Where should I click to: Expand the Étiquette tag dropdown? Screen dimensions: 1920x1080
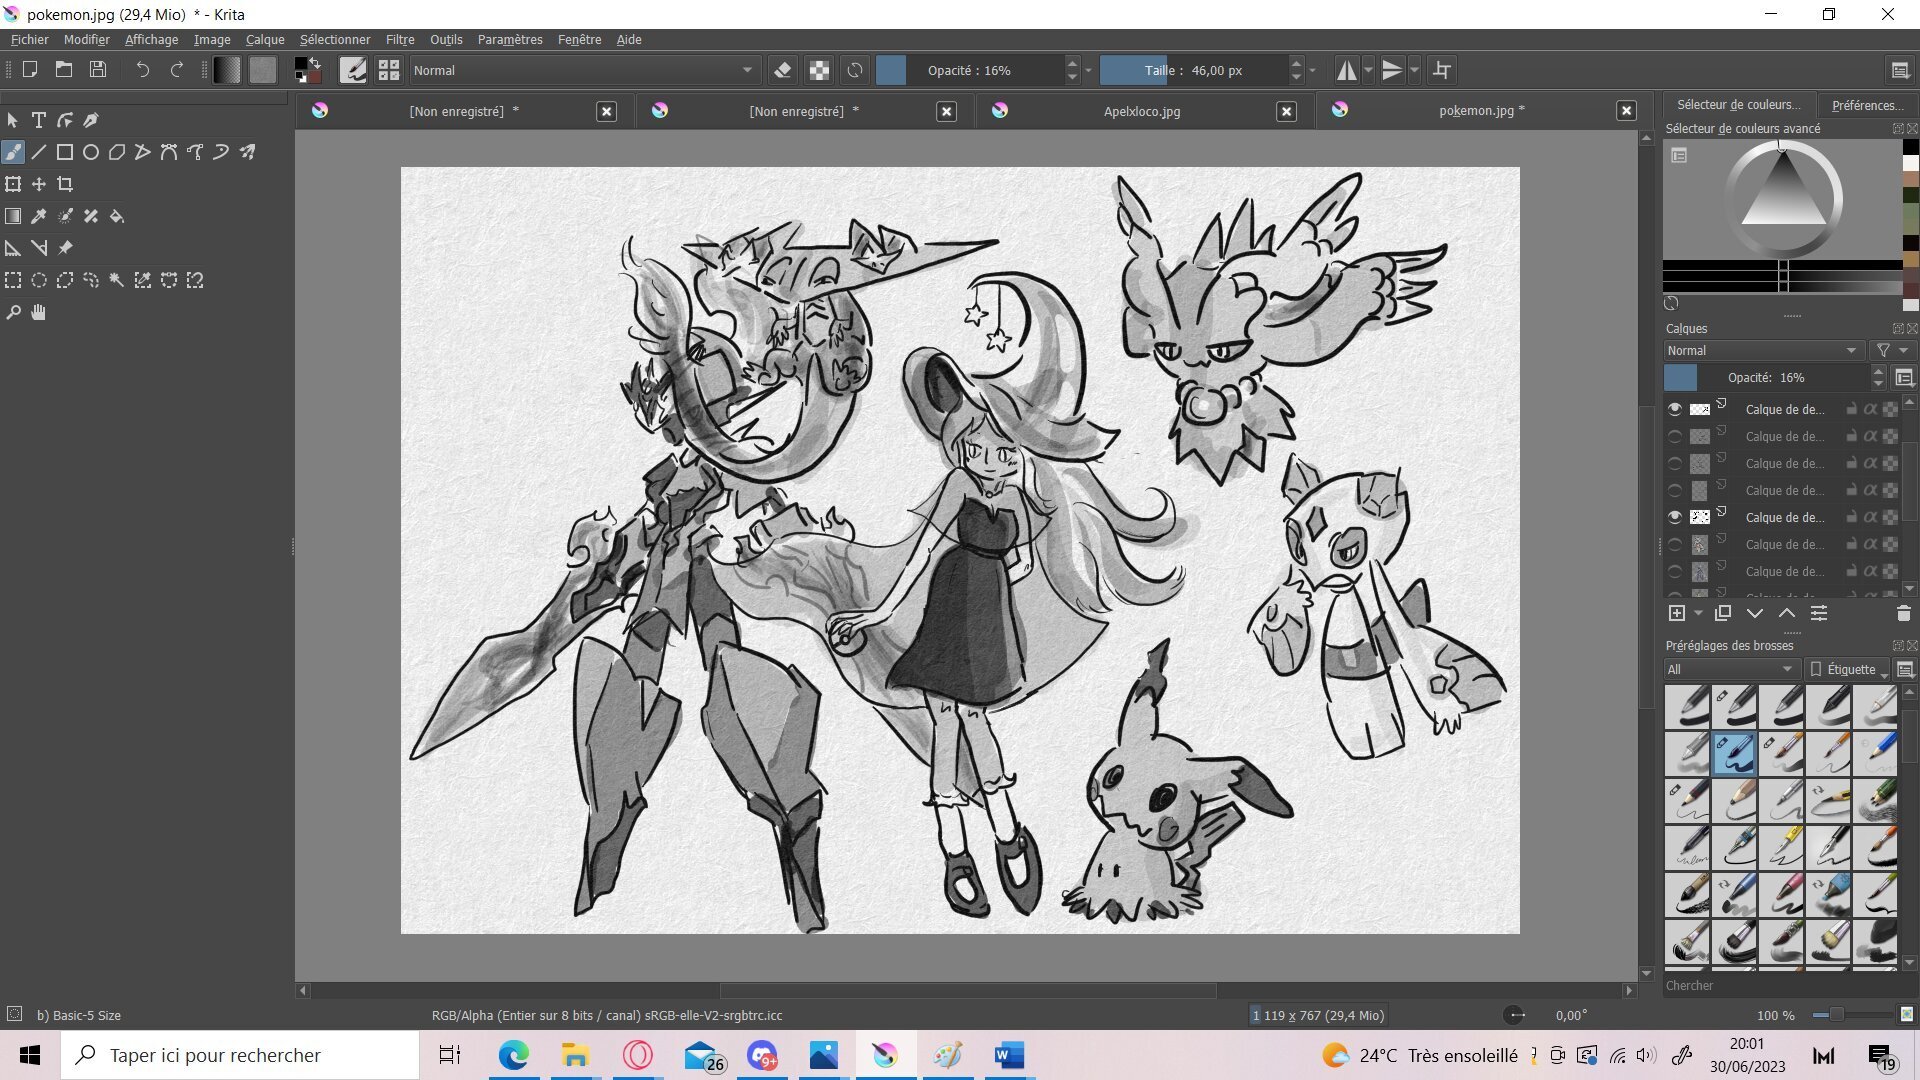pyautogui.click(x=1849, y=669)
